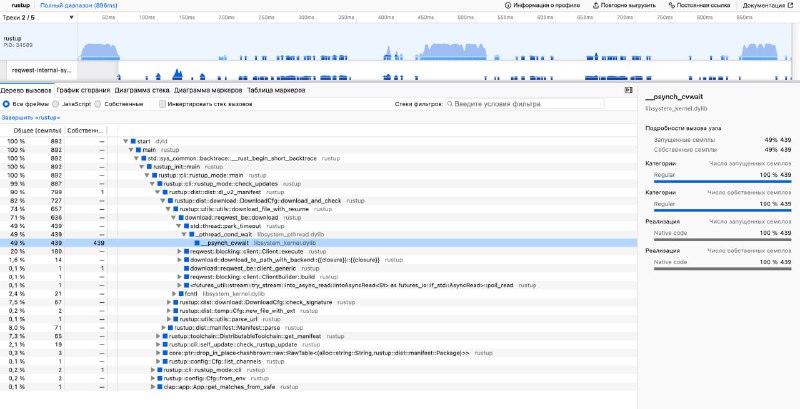Click the permanent link icon
800x409 pixels.
tap(671, 5)
